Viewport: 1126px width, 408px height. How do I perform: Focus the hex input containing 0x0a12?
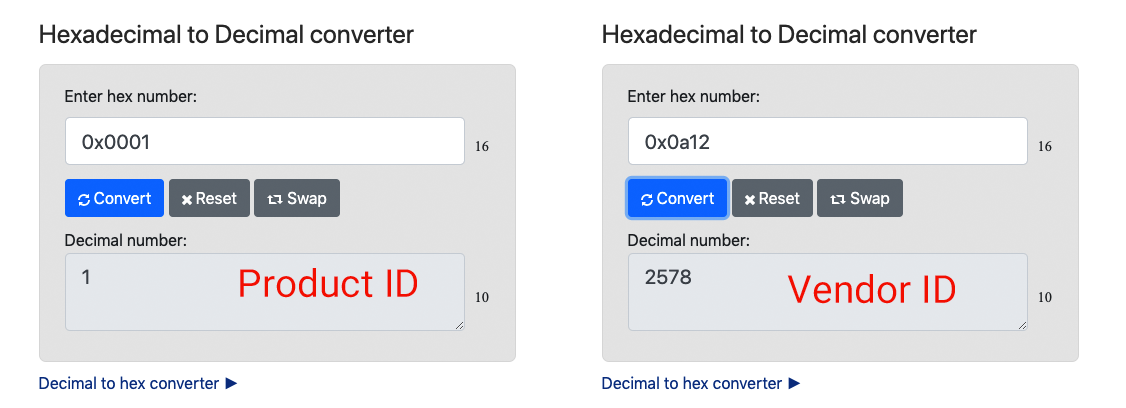tap(828, 141)
